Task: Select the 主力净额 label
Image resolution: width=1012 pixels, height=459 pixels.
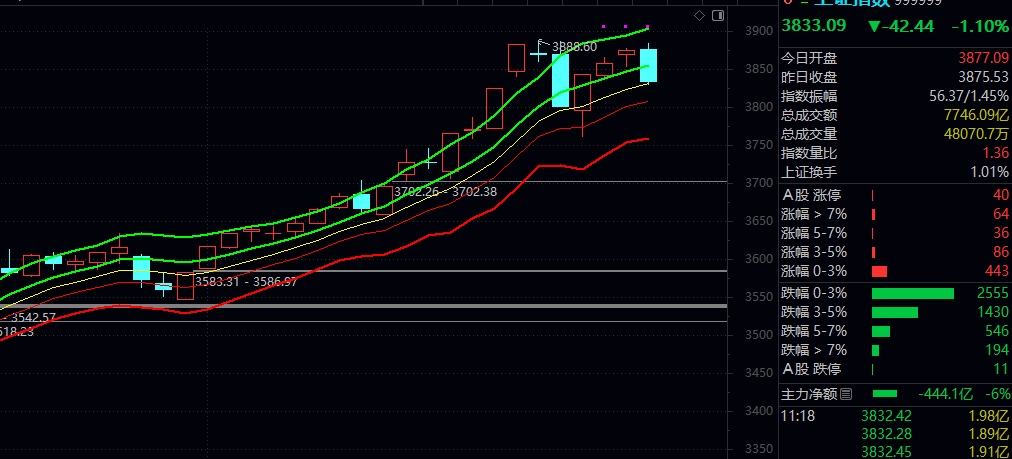Action: click(x=809, y=394)
